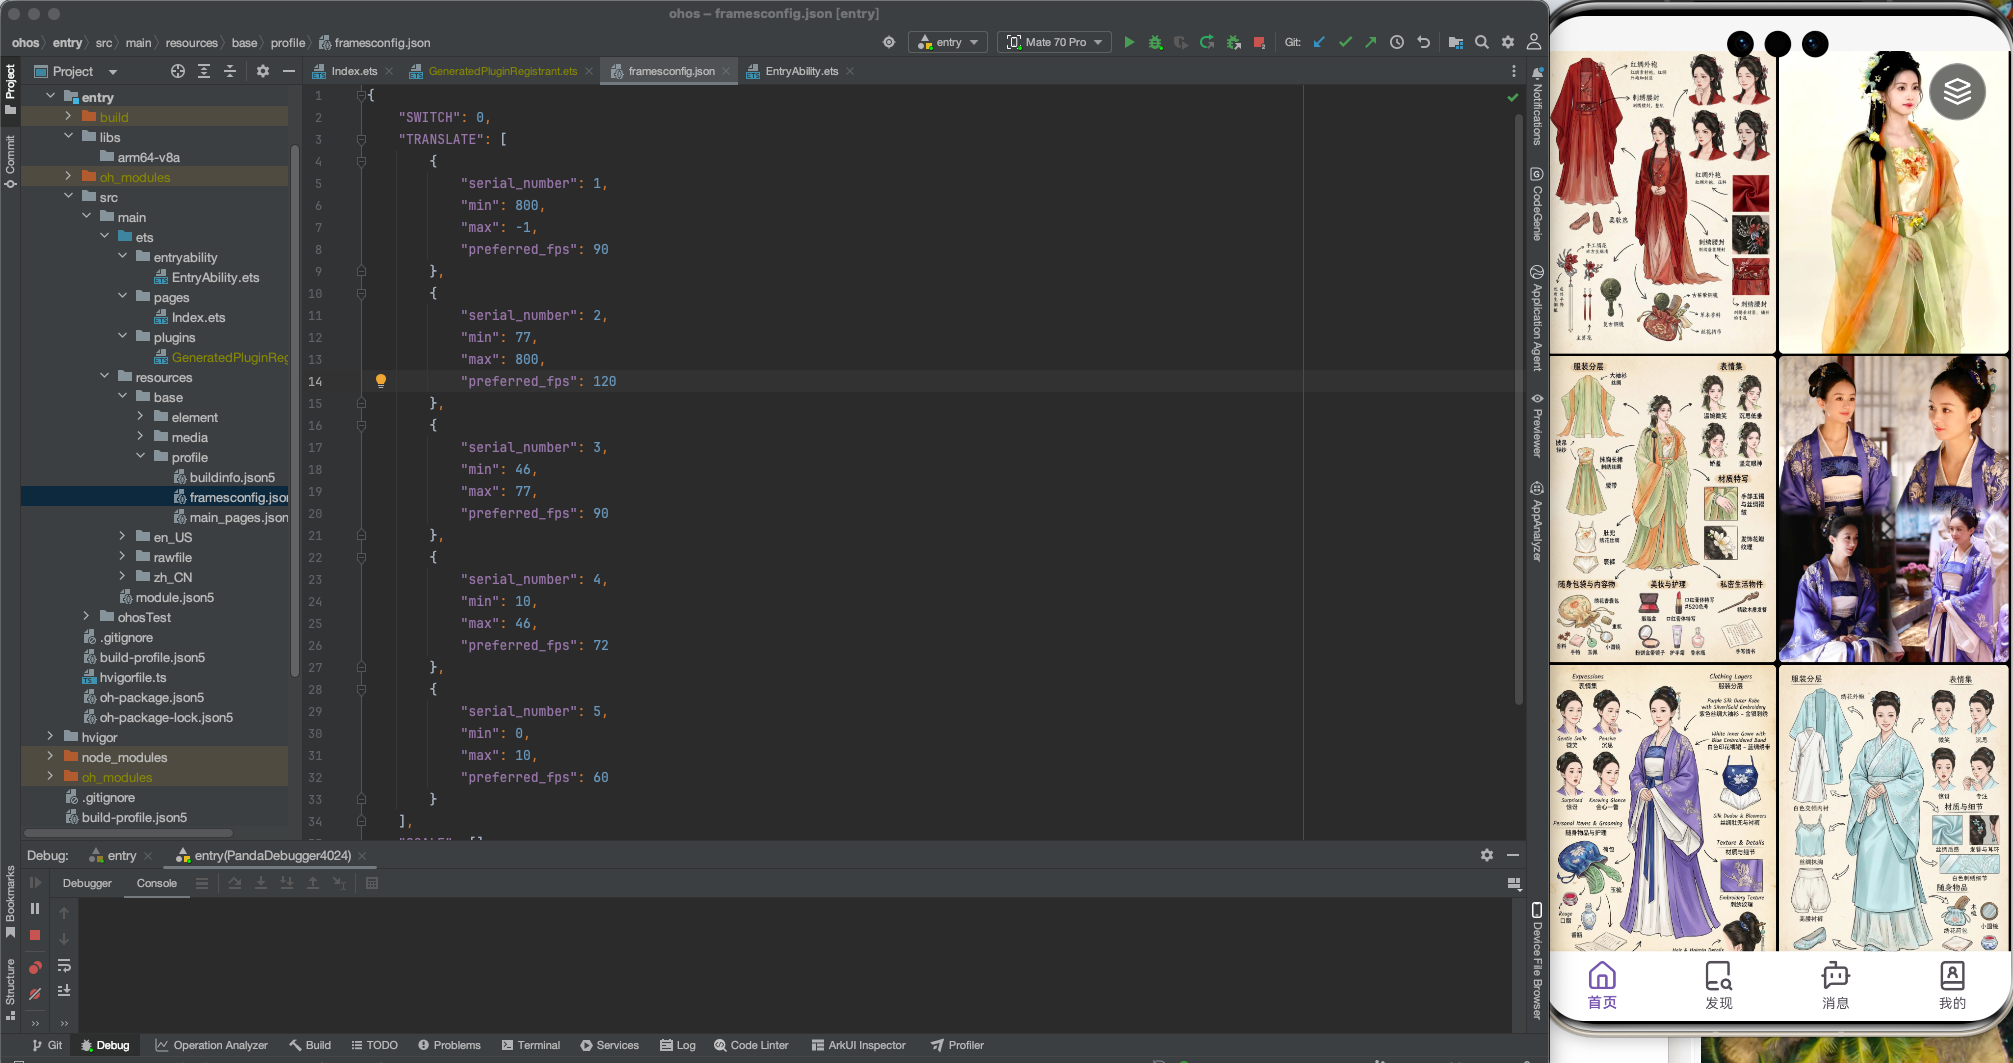Open Project panel options gear

pyautogui.click(x=263, y=71)
